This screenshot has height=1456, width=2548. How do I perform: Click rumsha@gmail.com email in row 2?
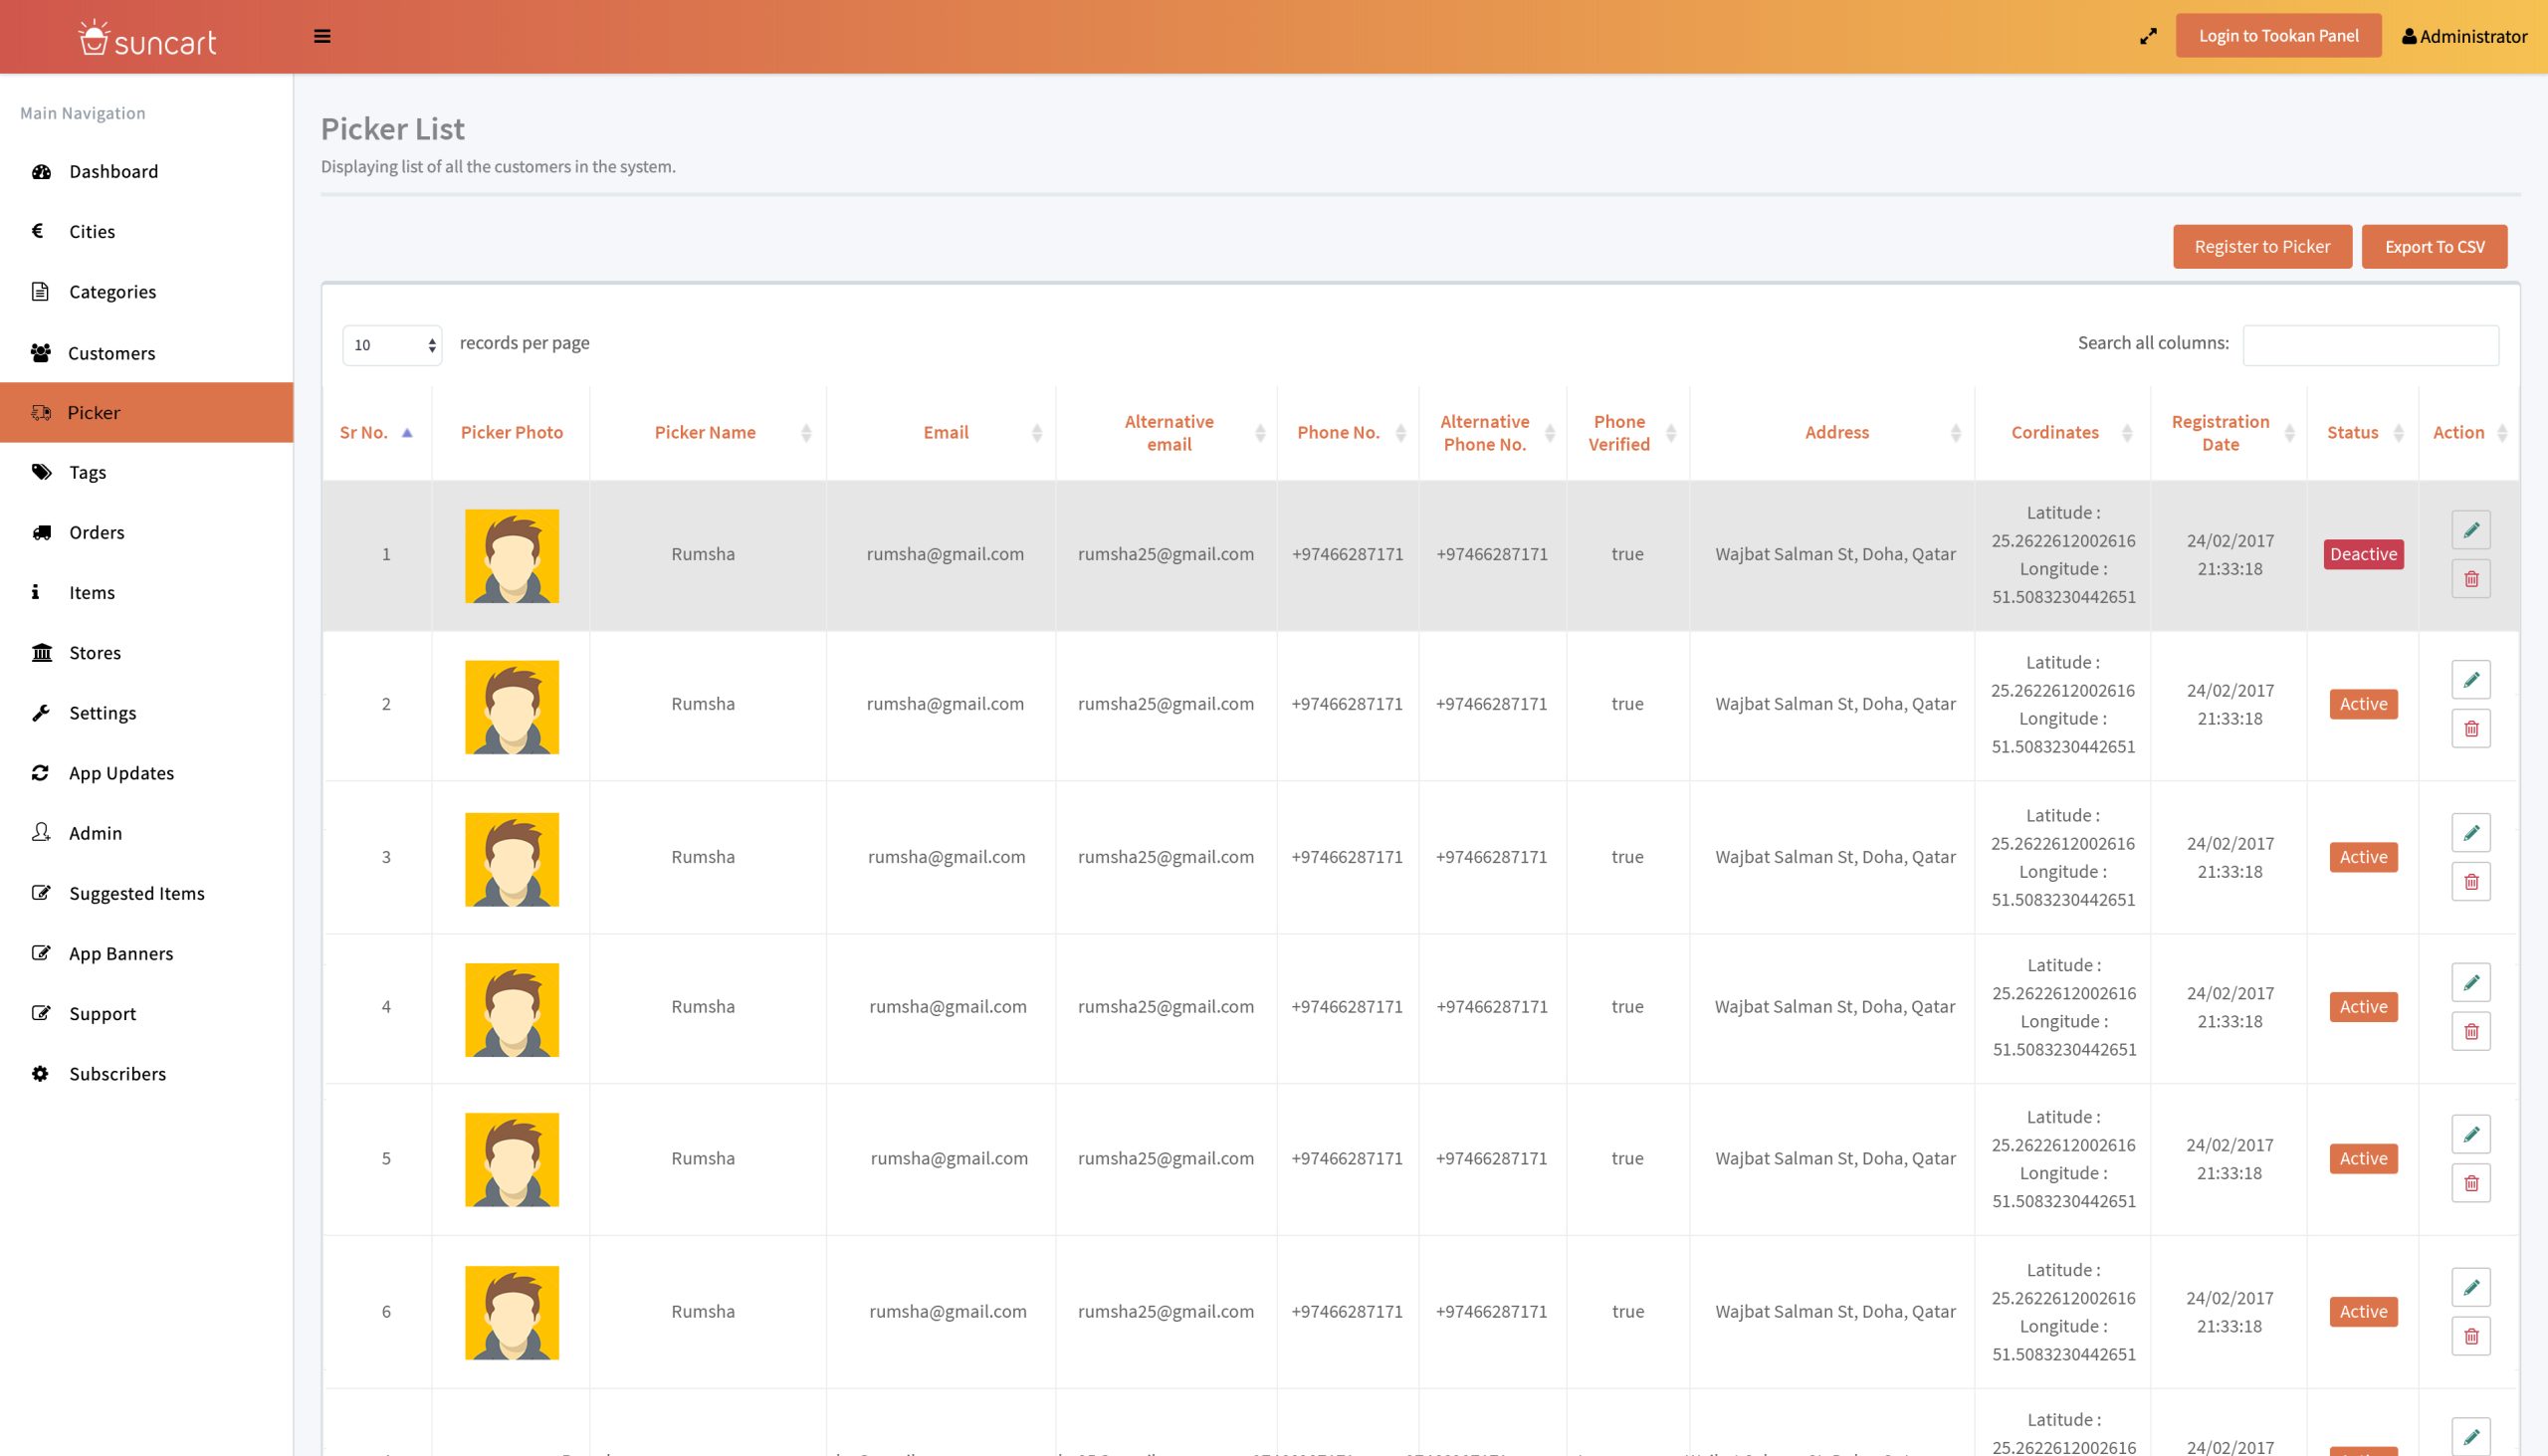pos(945,704)
